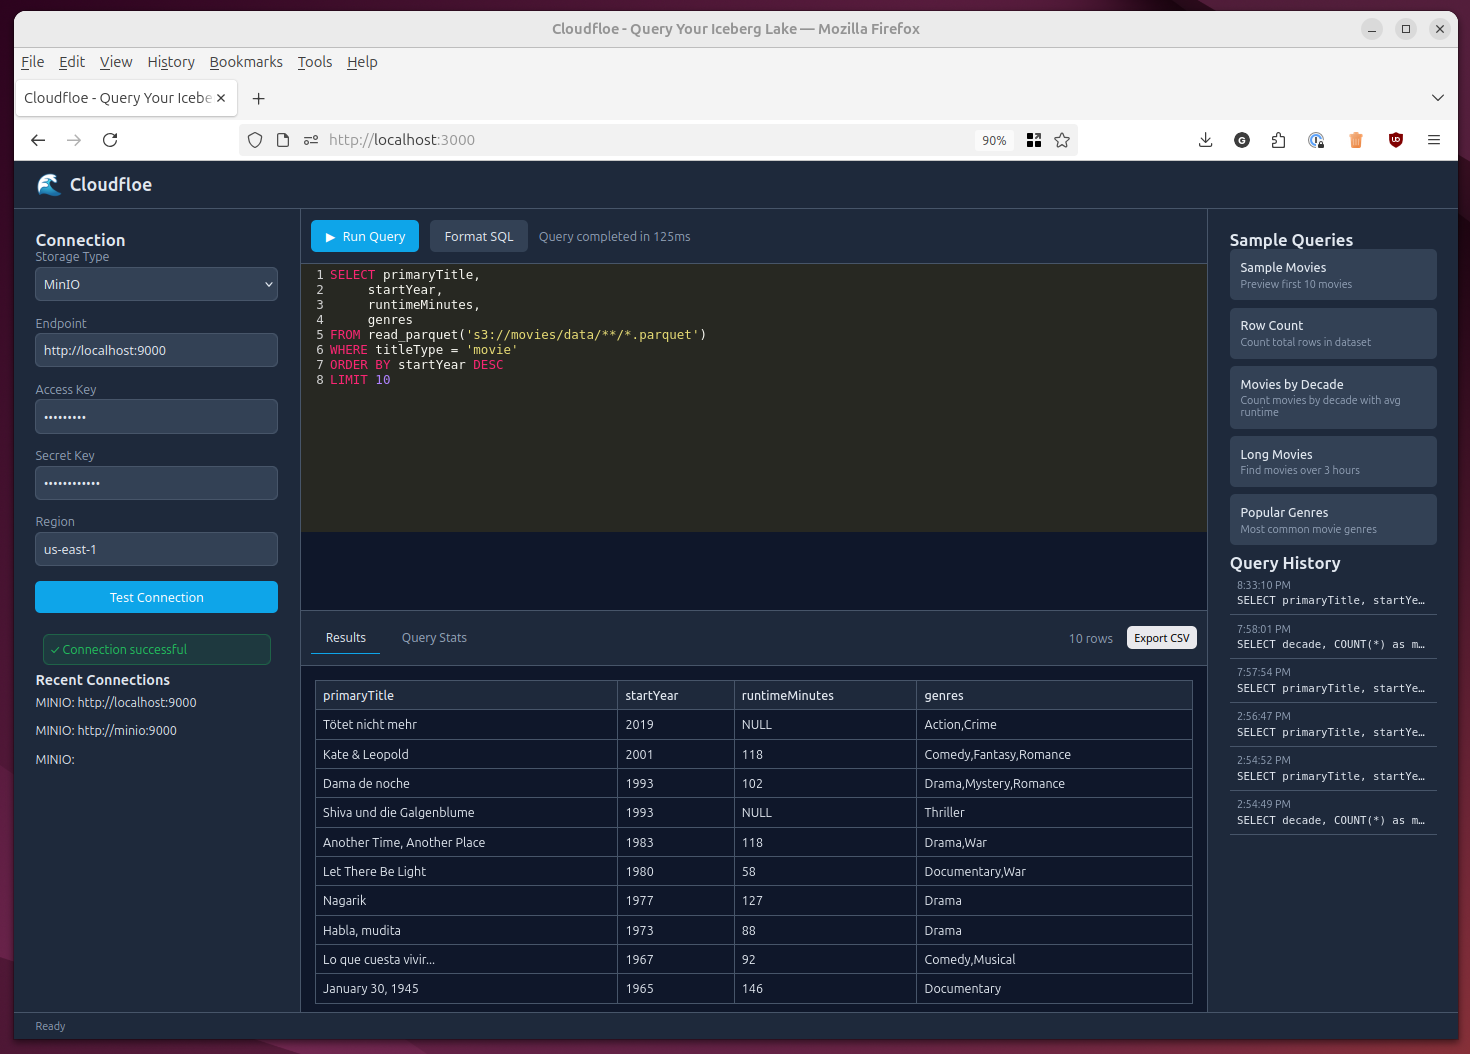This screenshot has height=1054, width=1470.
Task: Expand the list-all-tabs chevron
Action: [x=1438, y=98]
